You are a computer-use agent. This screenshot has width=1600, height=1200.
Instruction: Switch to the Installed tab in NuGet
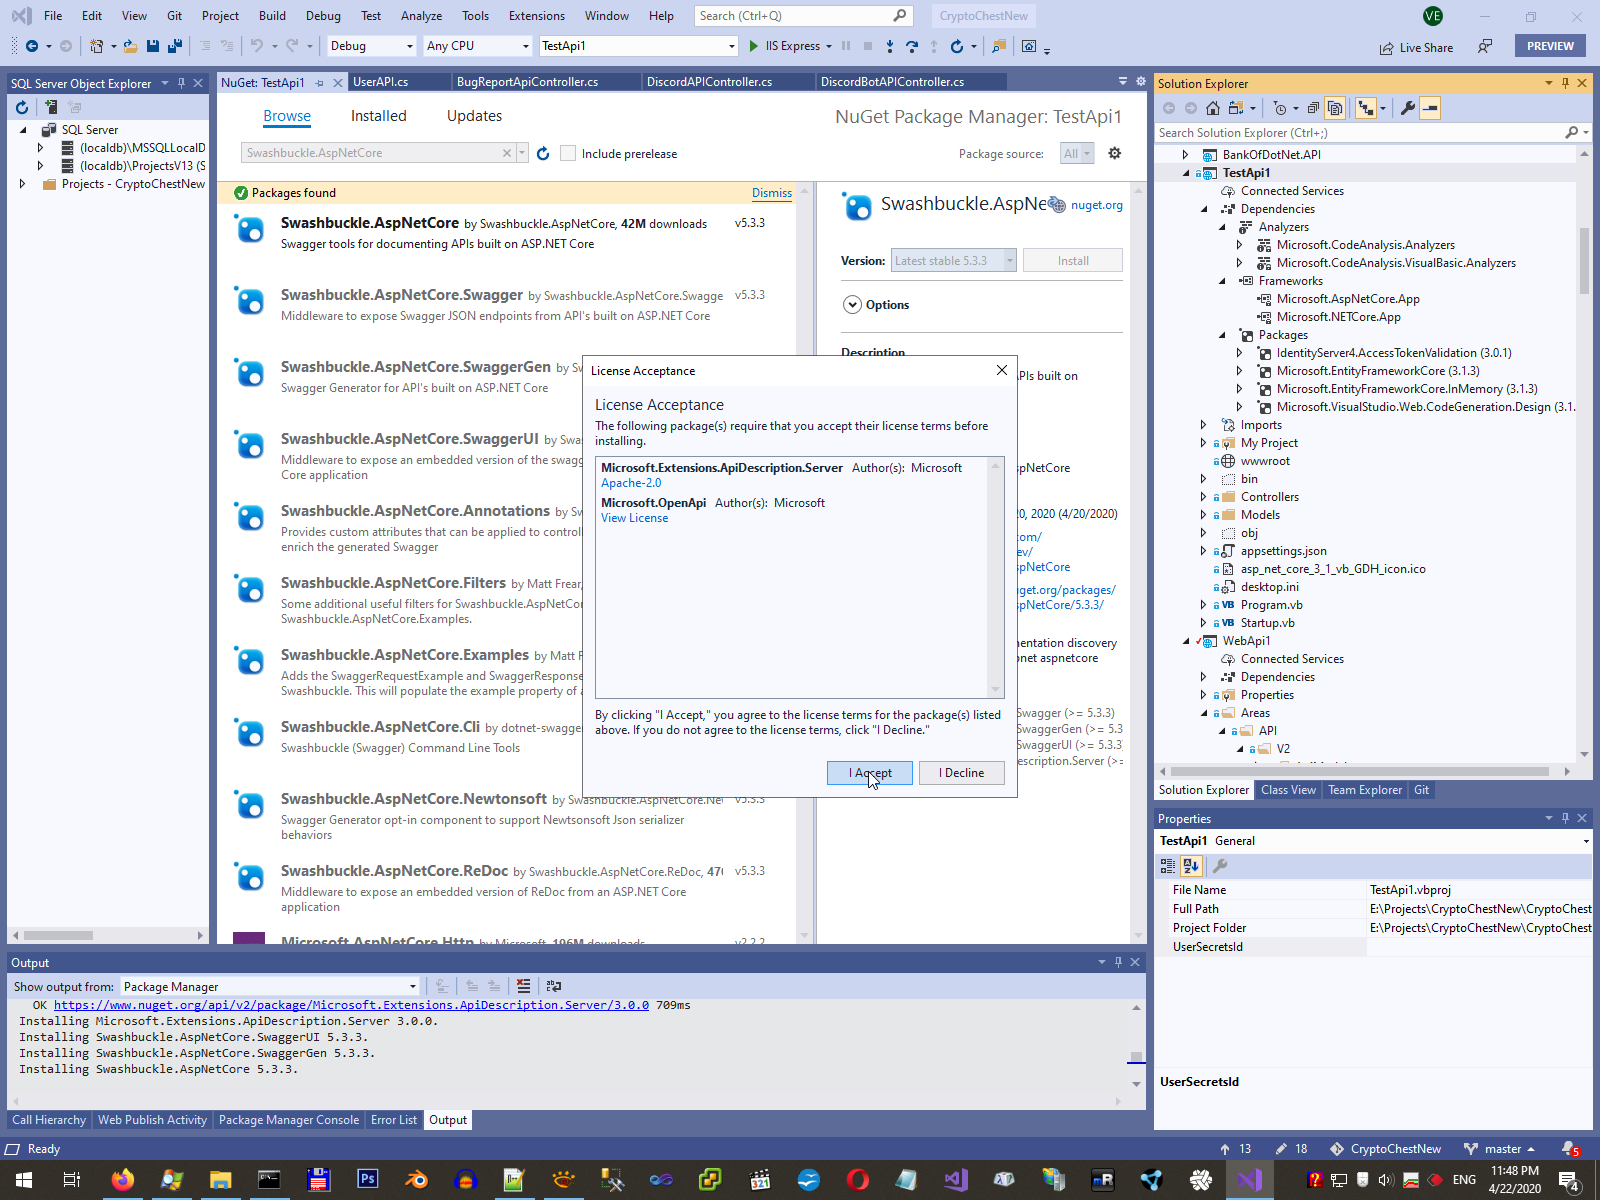379,116
